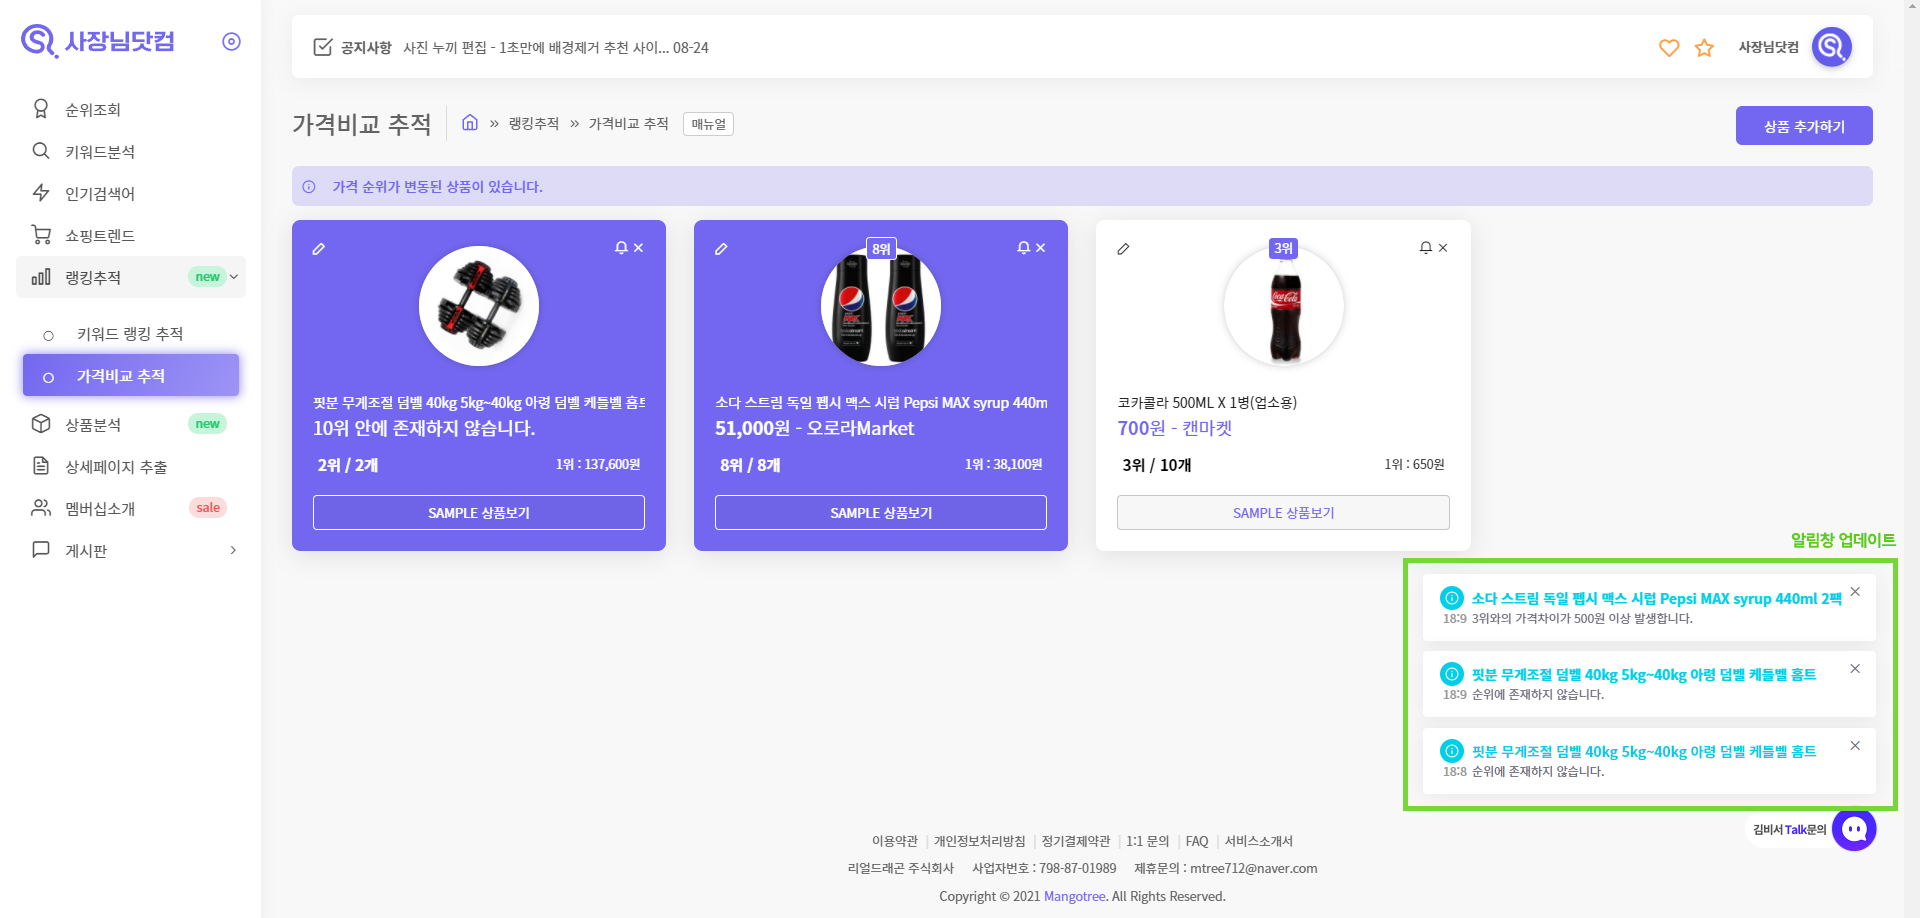The height and width of the screenshot is (918, 1920).
Task: Select 키워드 랭킹 추적 submenu
Action: [x=131, y=333]
